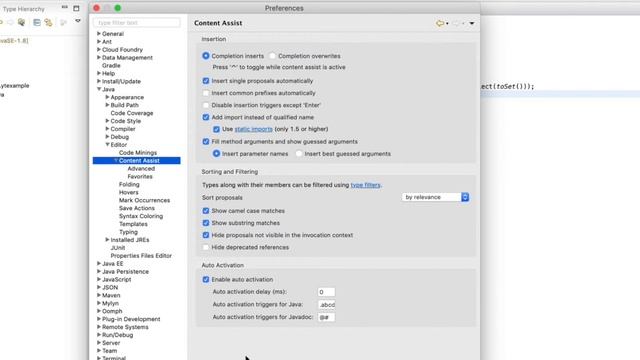Image resolution: width=640 pixels, height=360 pixels.
Task: Open Favorites under Content Assist
Action: point(140,176)
